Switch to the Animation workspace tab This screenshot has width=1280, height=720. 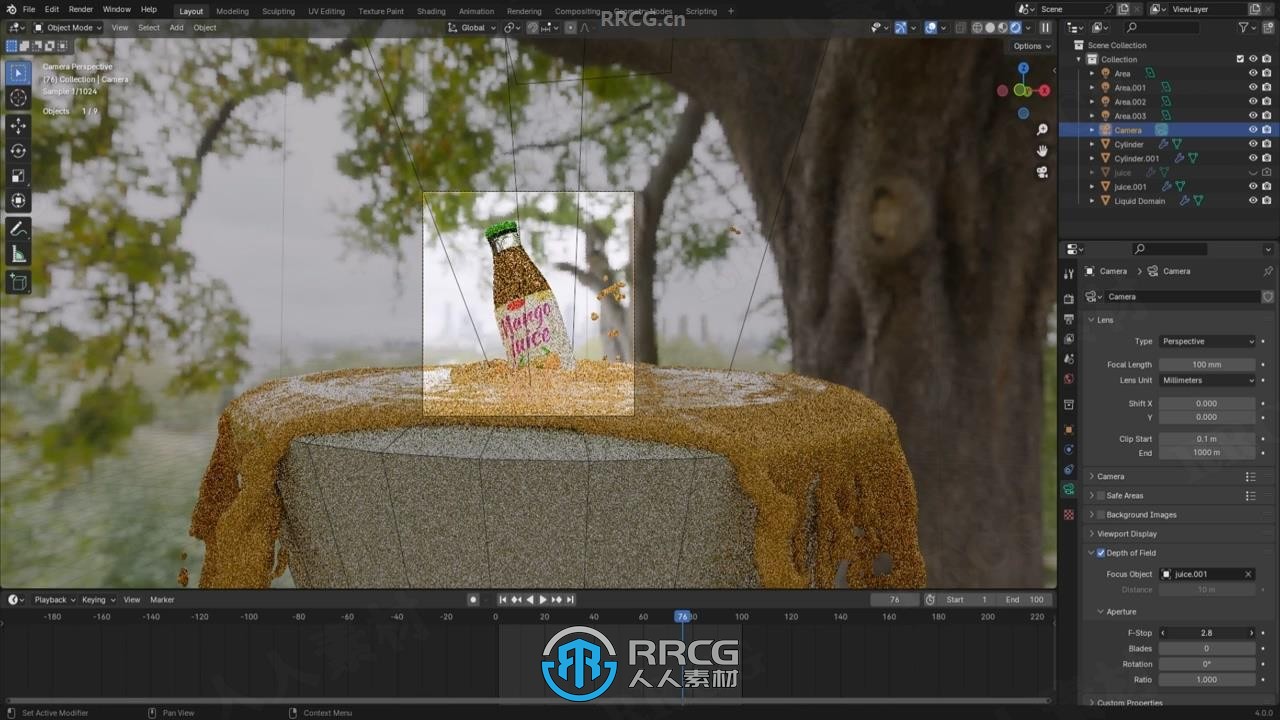coord(476,11)
